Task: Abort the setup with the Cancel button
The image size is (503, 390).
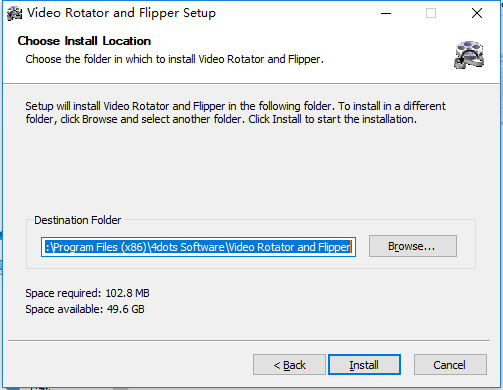Action: click(x=450, y=365)
